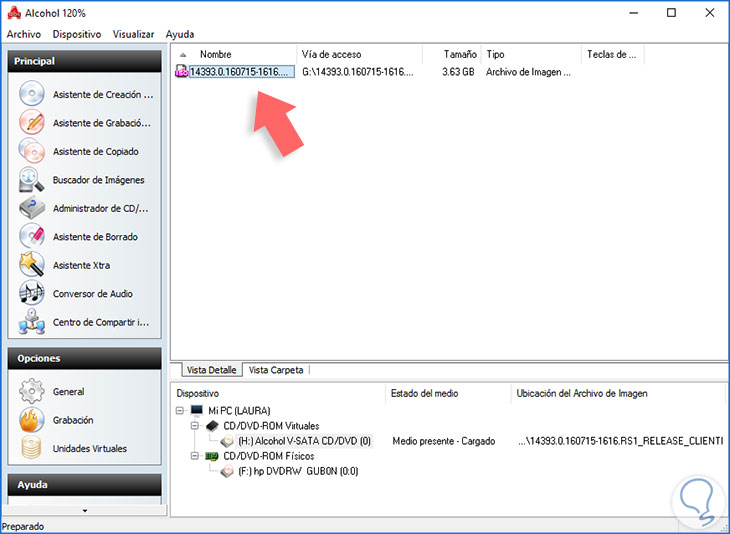
Task: Collapse the Principal panel header
Action: click(x=84, y=61)
